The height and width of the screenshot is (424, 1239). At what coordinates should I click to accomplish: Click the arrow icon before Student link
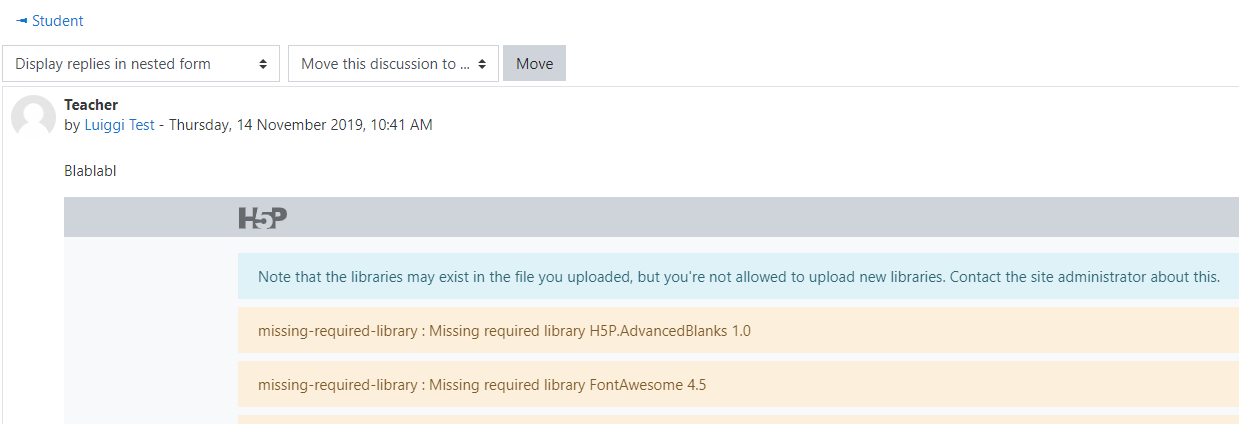22,21
